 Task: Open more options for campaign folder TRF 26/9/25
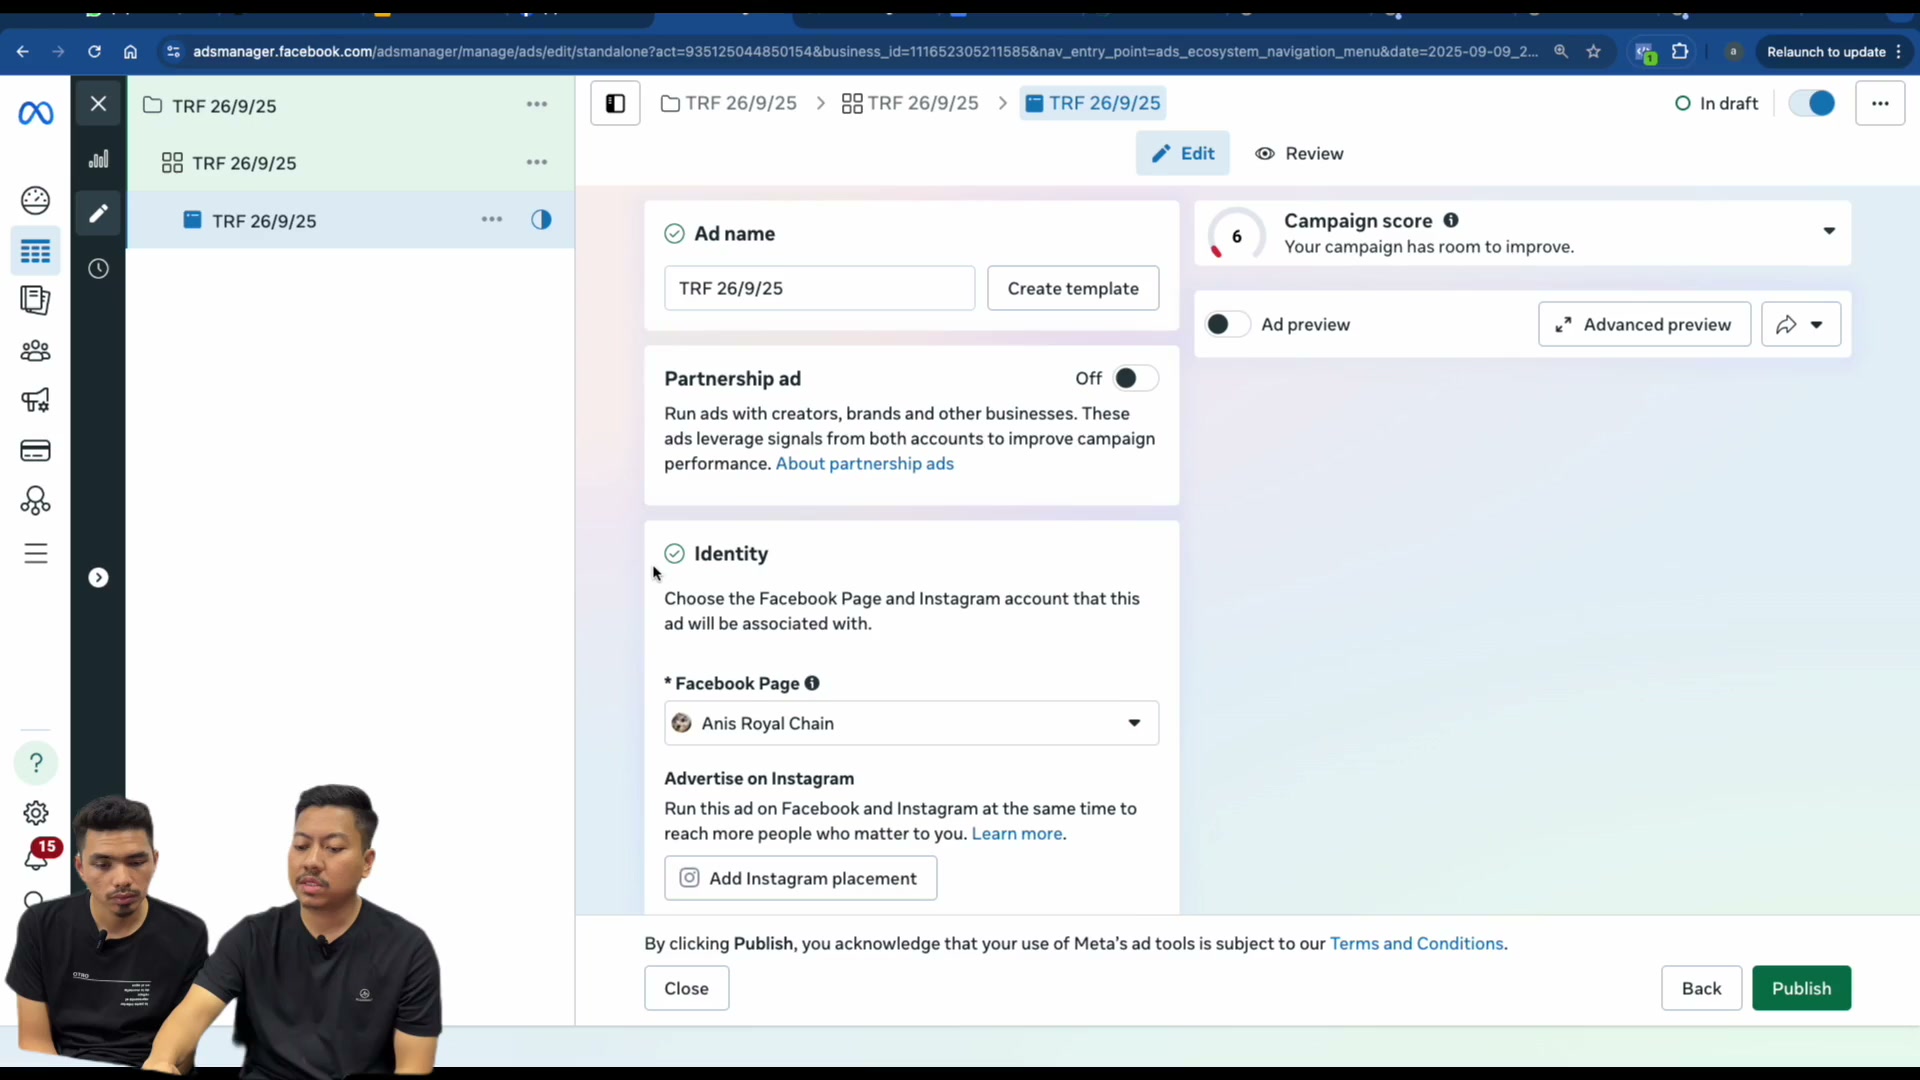[537, 104]
